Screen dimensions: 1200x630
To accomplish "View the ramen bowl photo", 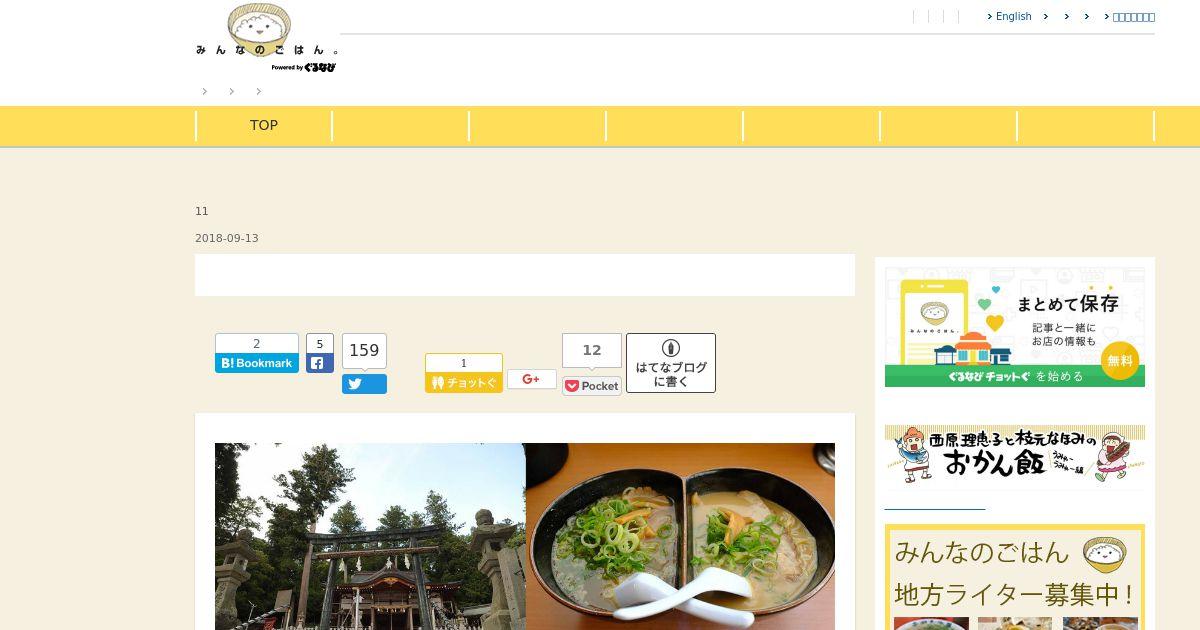I will [680, 536].
